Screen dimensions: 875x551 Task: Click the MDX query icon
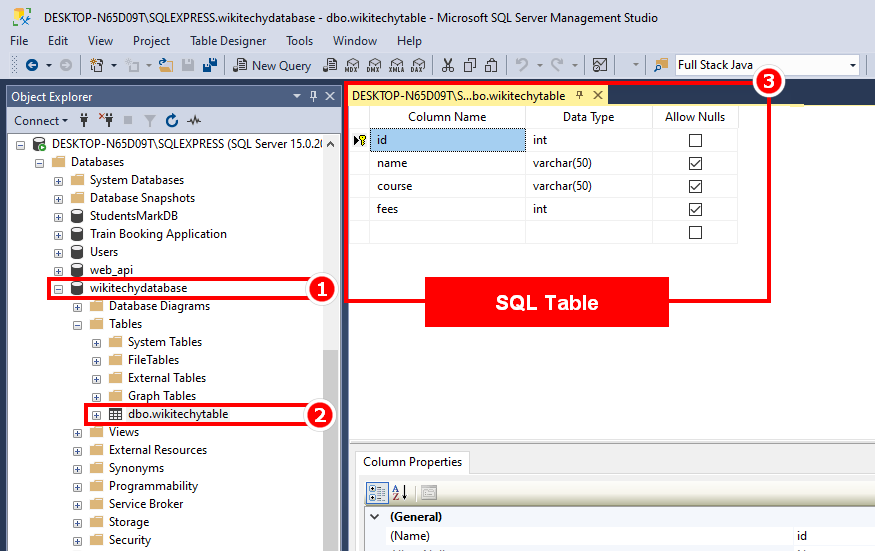click(351, 65)
